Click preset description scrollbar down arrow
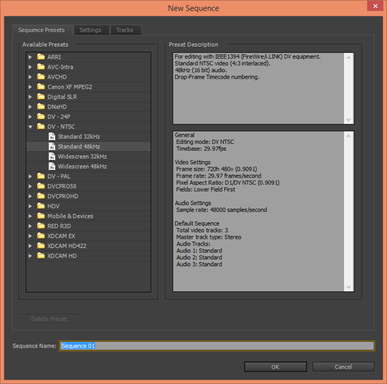 [x=349, y=119]
